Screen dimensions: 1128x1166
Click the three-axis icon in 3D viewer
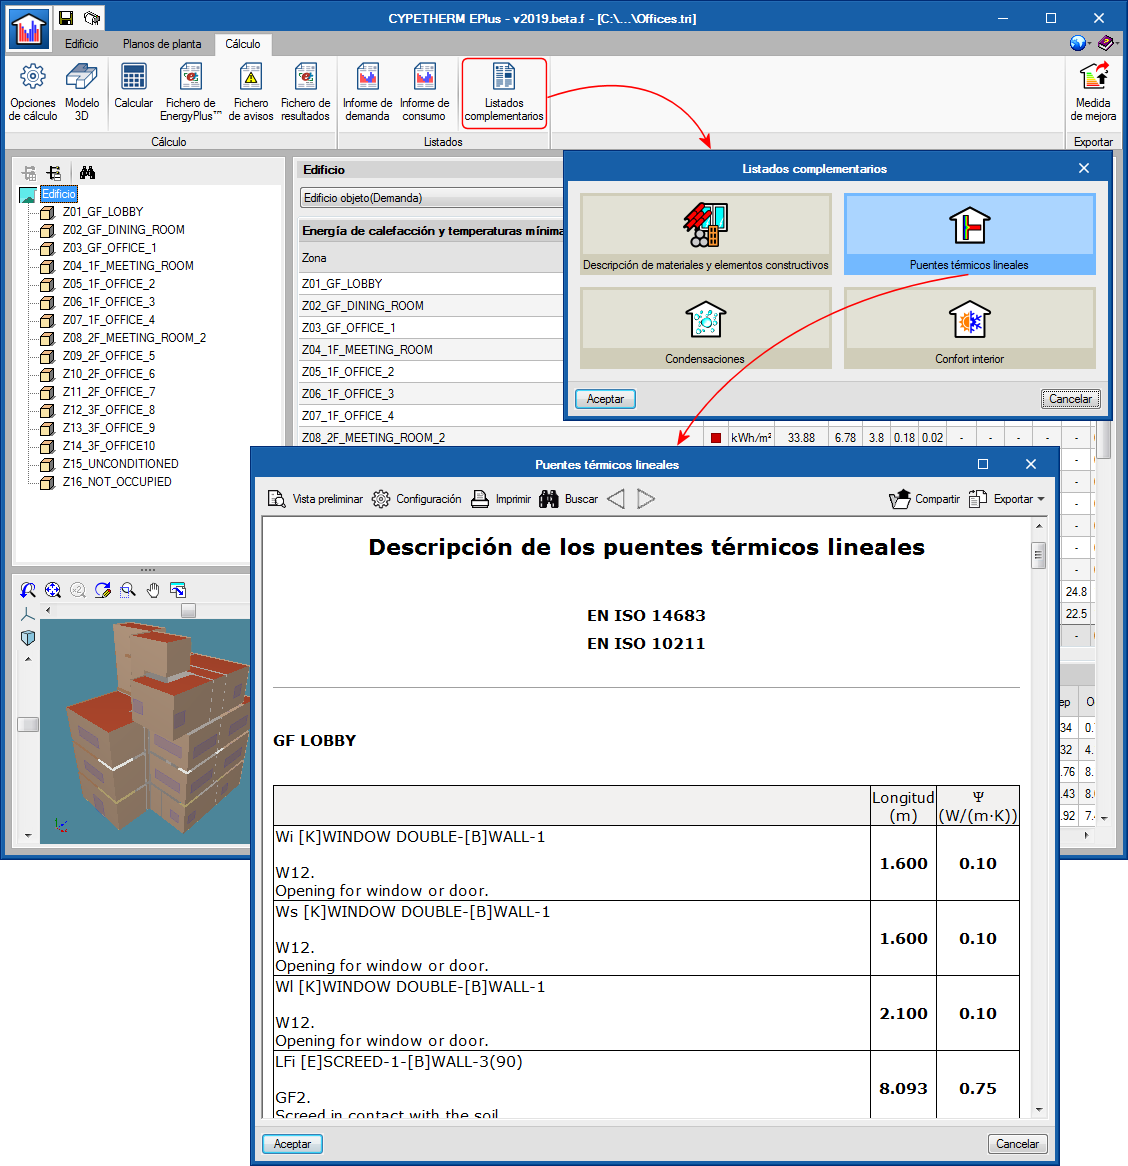[28, 614]
